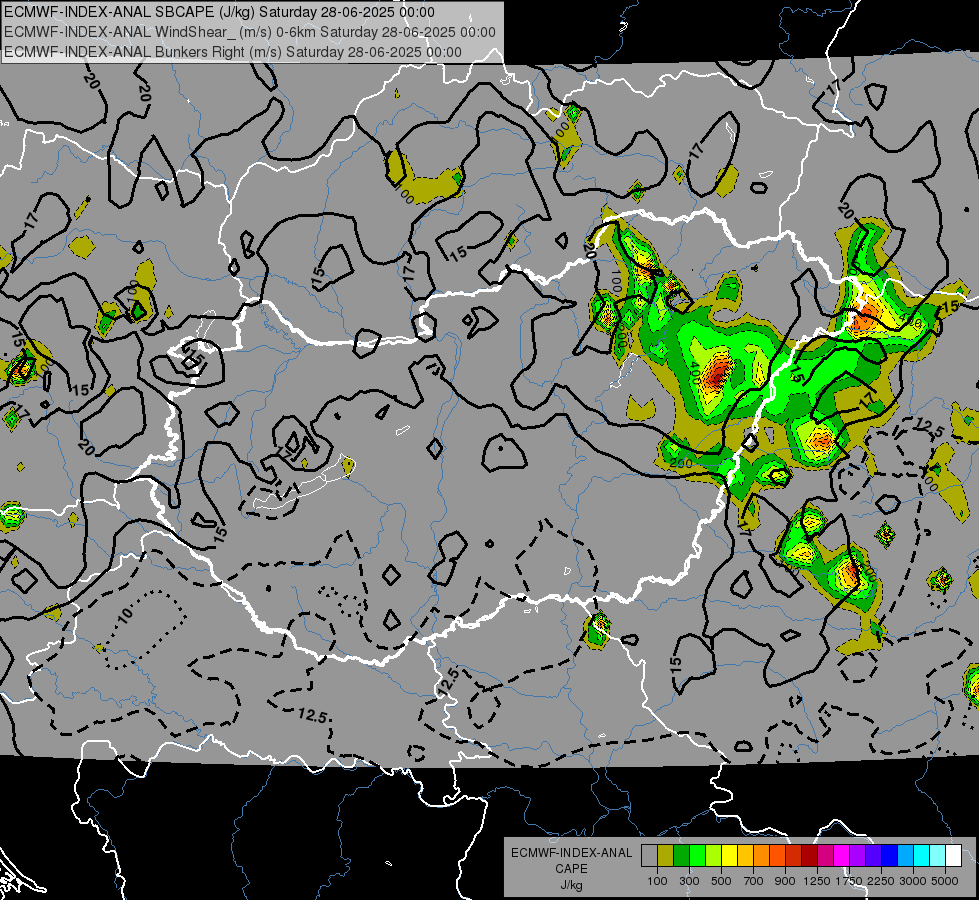The height and width of the screenshot is (900, 979).
Task: Click the "3000" value under the legend
Action: click(x=913, y=881)
